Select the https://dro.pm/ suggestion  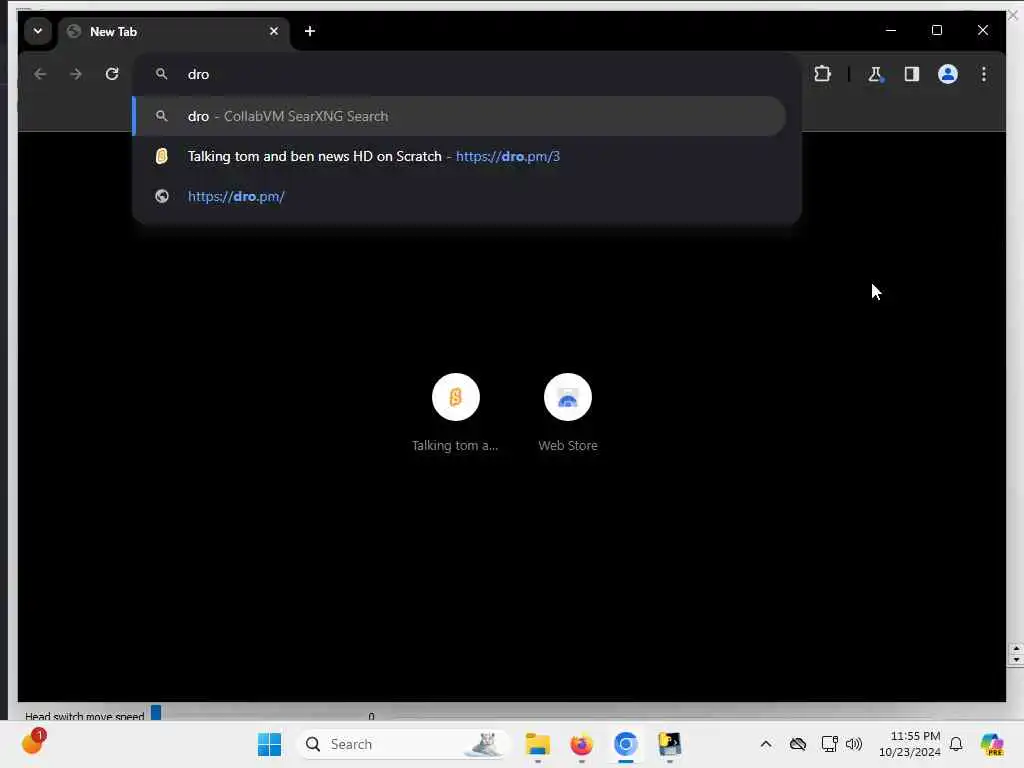[x=459, y=196]
